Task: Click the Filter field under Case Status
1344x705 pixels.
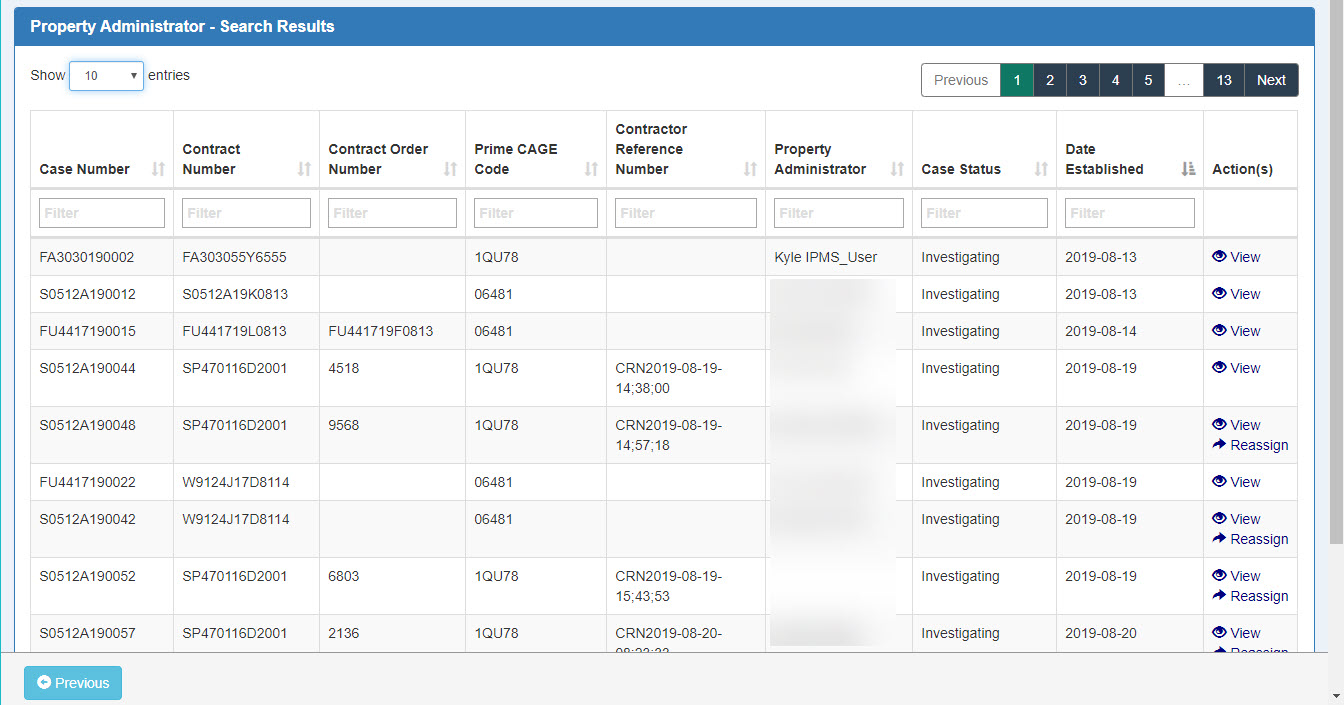Action: [984, 212]
